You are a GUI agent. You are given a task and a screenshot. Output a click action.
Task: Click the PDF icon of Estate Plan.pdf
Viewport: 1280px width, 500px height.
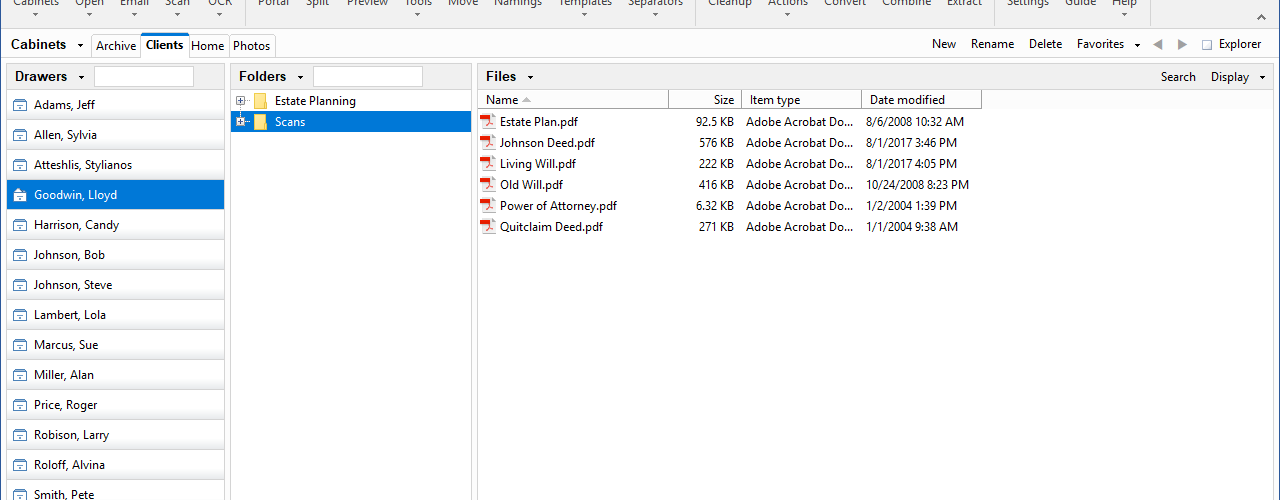[488, 122]
